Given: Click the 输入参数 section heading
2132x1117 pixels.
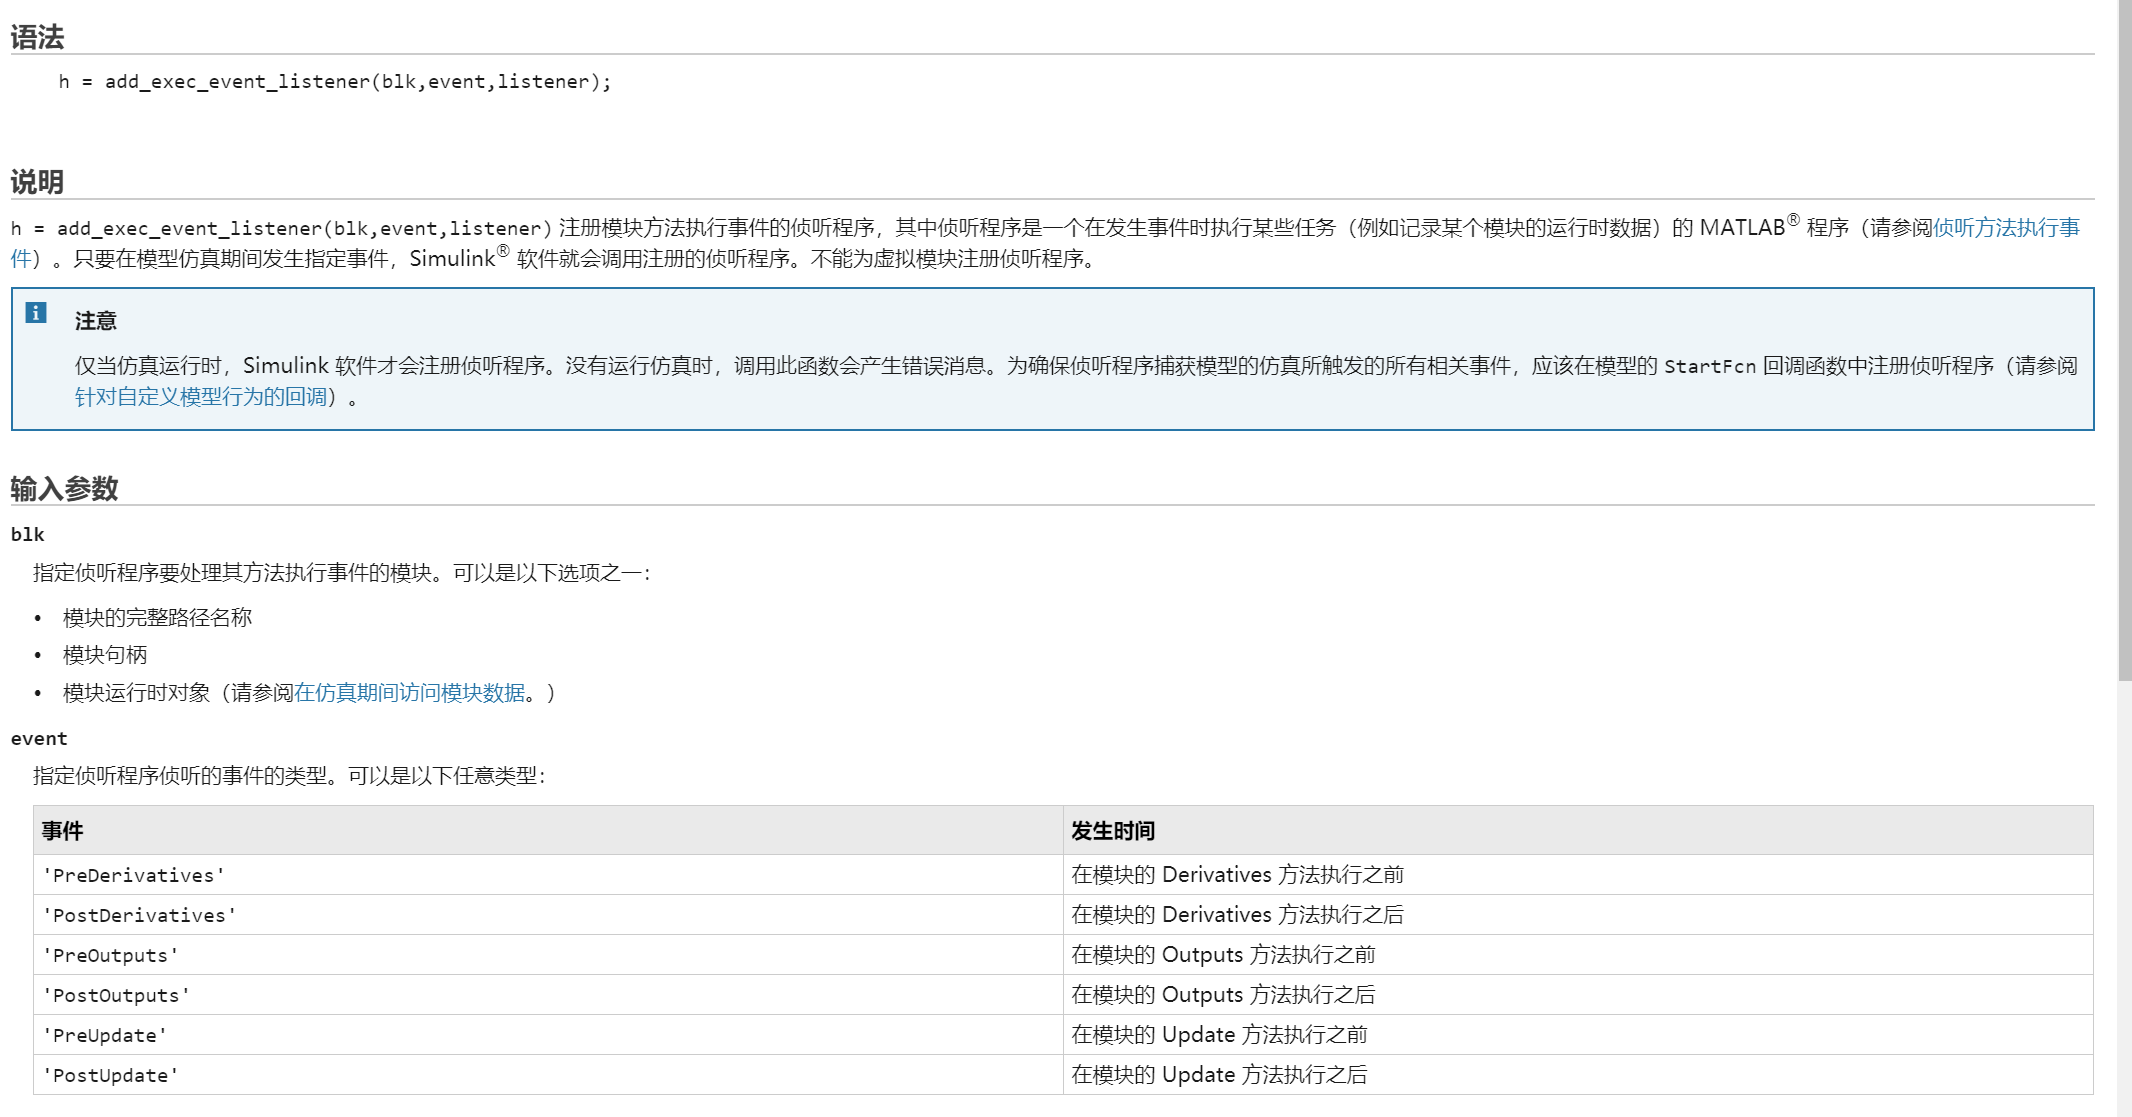Looking at the screenshot, I should tap(65, 489).
